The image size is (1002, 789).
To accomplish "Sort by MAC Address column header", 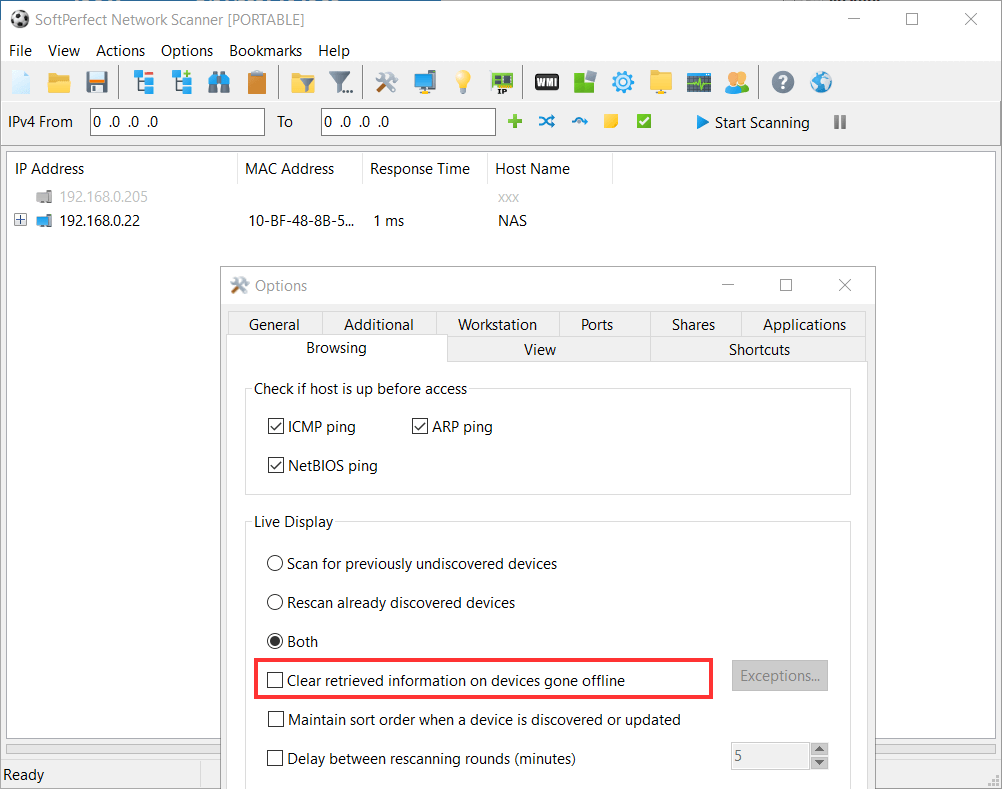I will 299,169.
